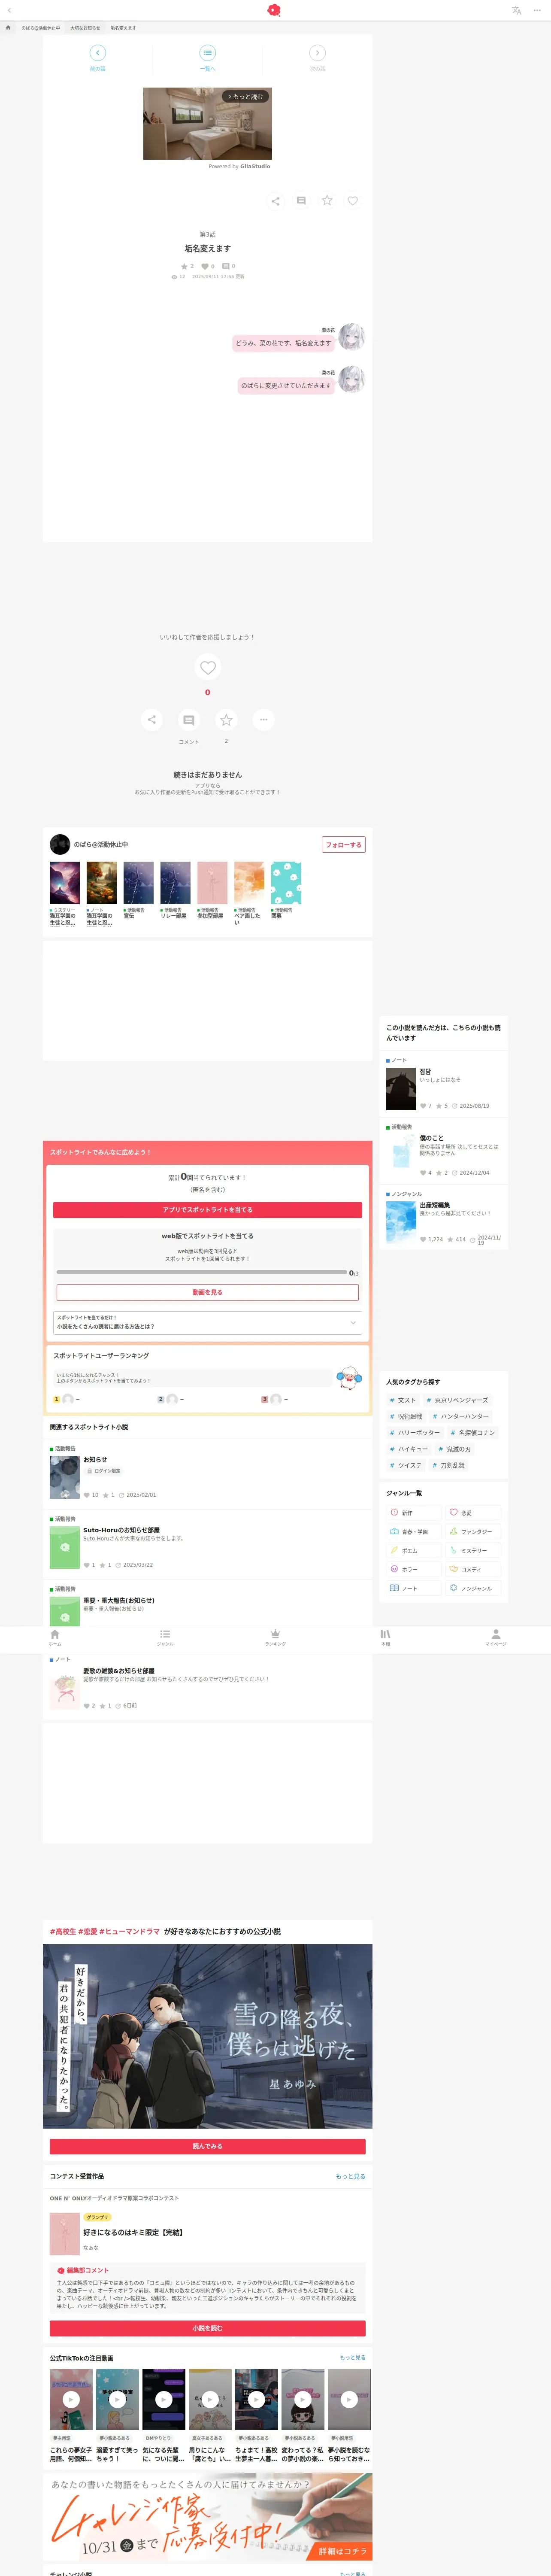Open マイページ in the bottom navigation
Viewport: 551px width, 2576px height.
496,1637
